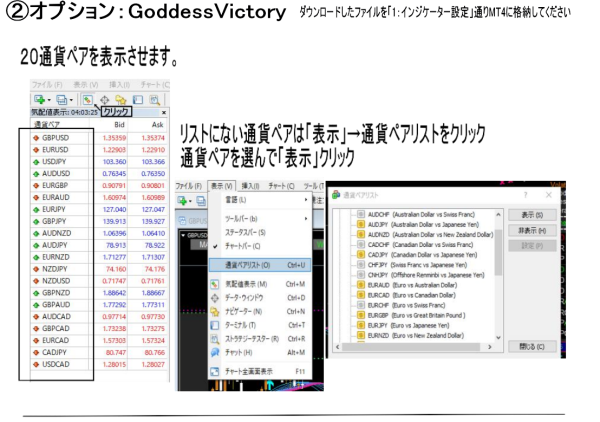Viewport: 600px width, 422px height.
Task: Click the Data Window crosshair icon in the left toolbar
Action: [x=106, y=100]
